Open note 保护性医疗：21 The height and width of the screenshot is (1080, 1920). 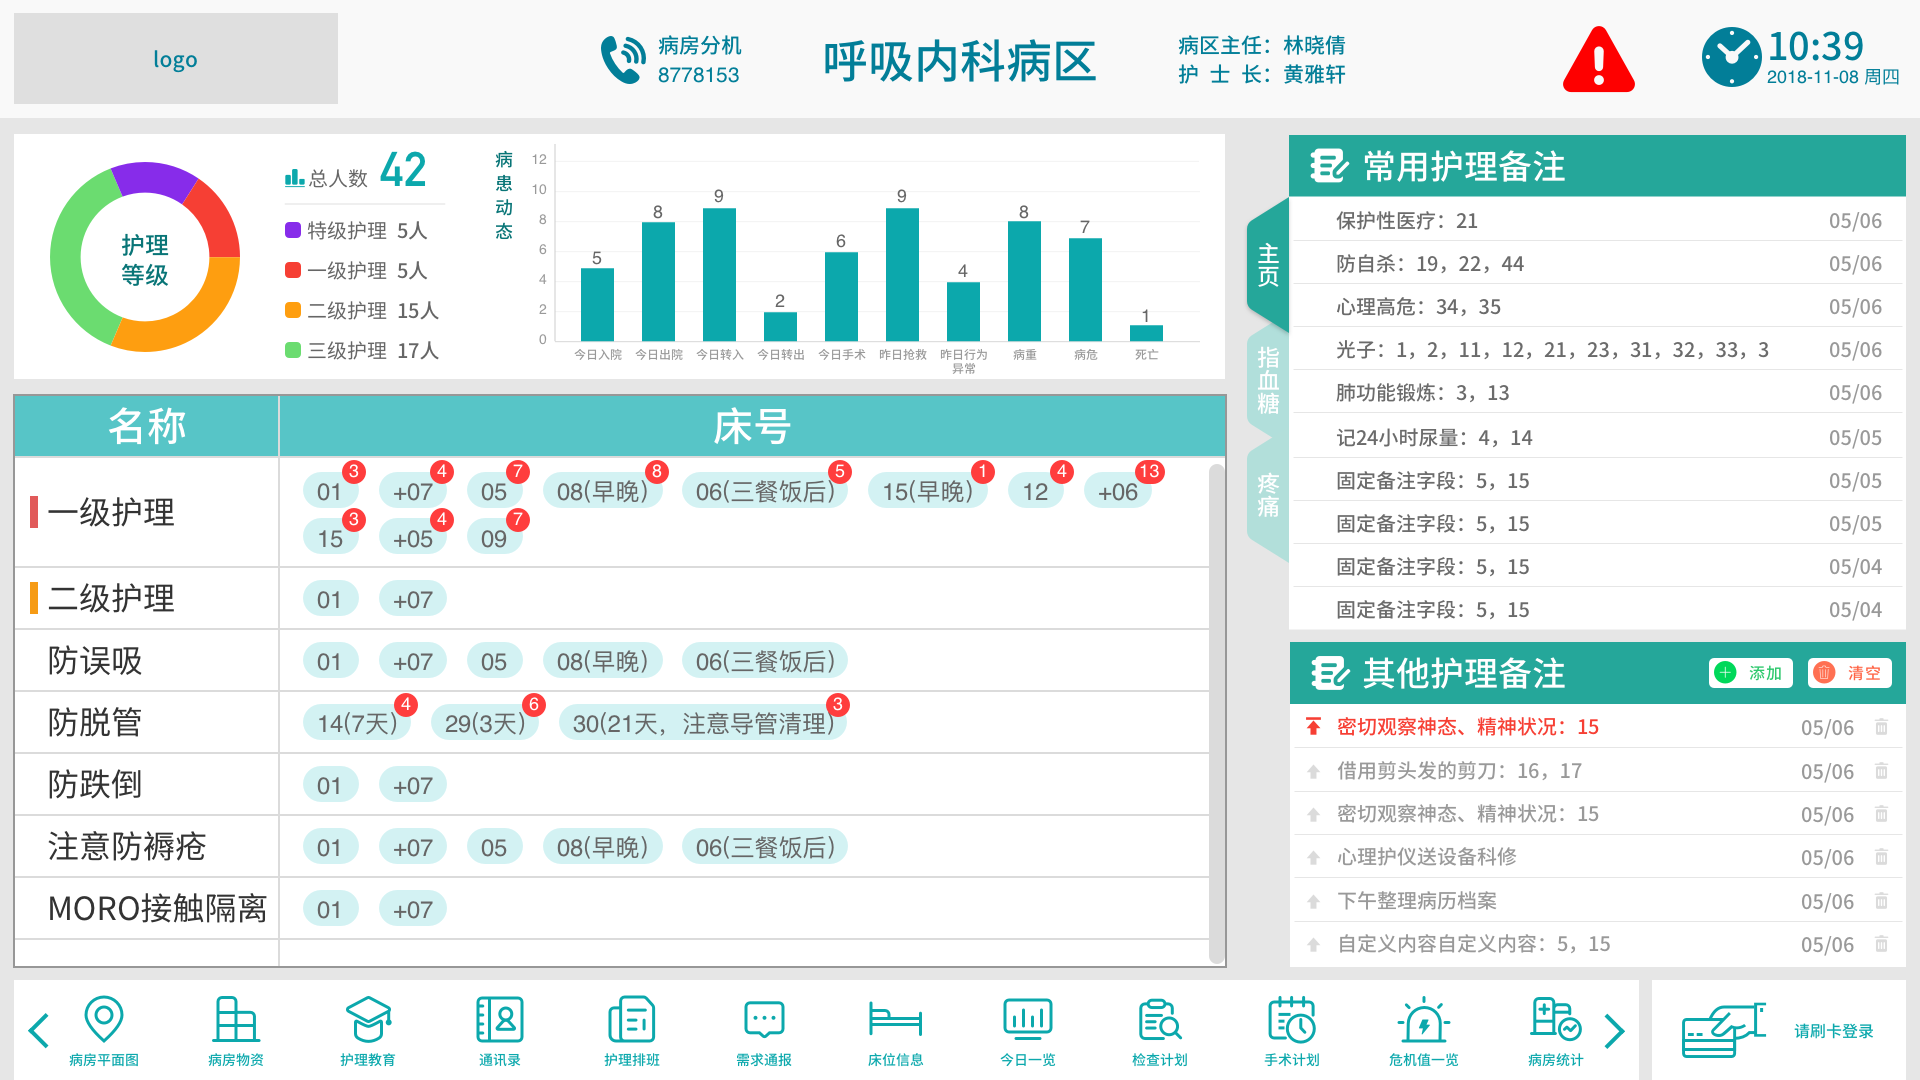(x=1599, y=221)
